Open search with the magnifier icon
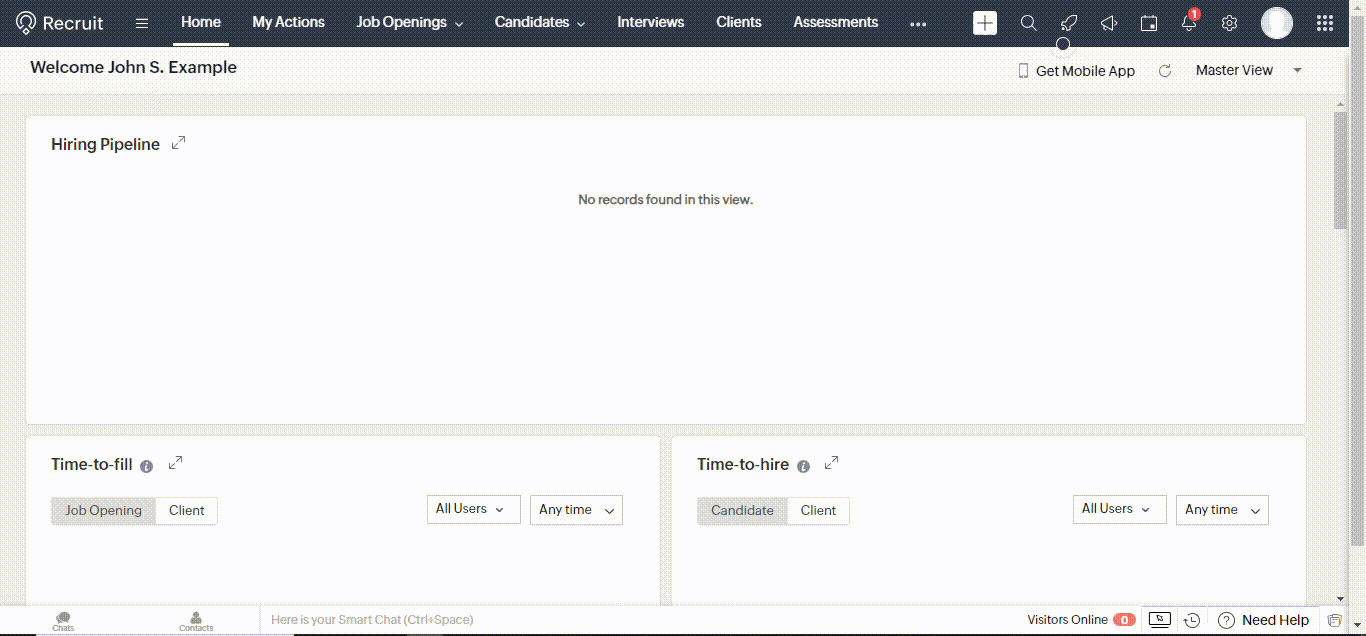This screenshot has height=636, width=1366. [x=1028, y=23]
